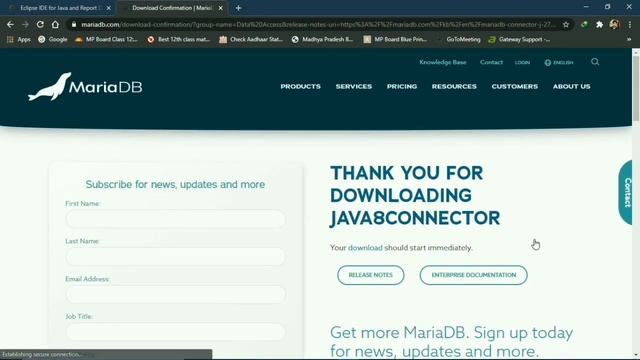Close the Eclipse IDE tab
Viewport: 640px width, 360px height.
pyautogui.click(x=109, y=8)
